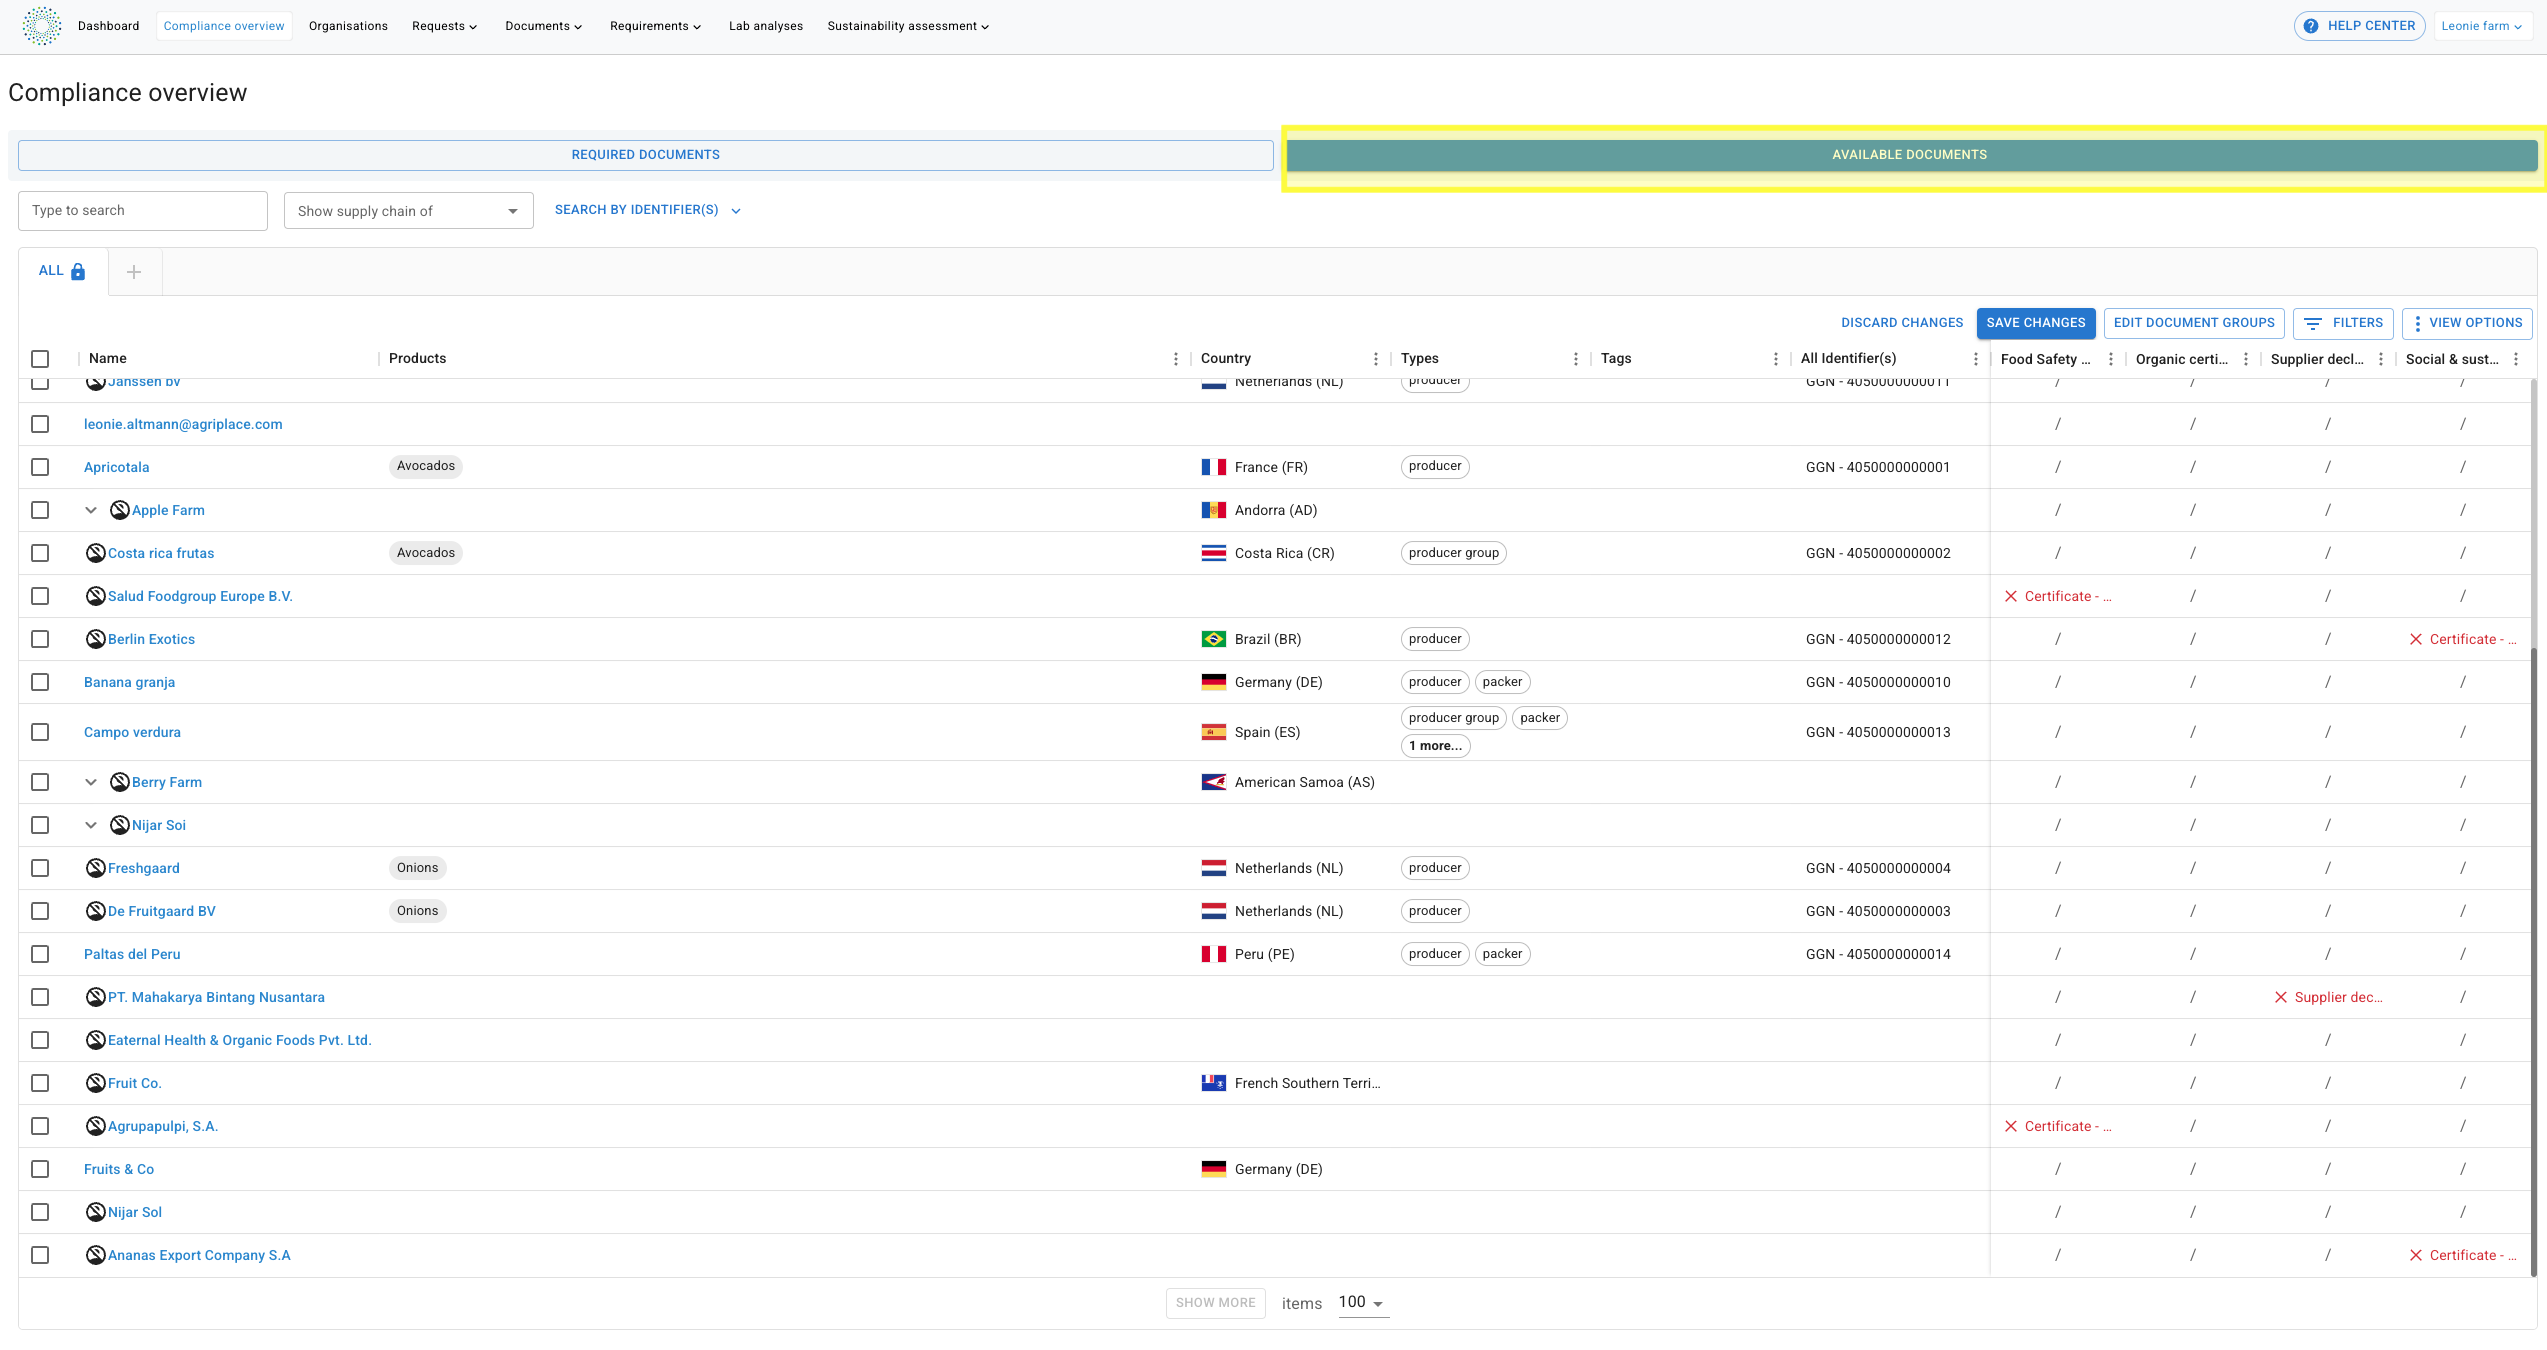Click the Save Changes button
The width and height of the screenshot is (2547, 1350).
click(x=2036, y=323)
